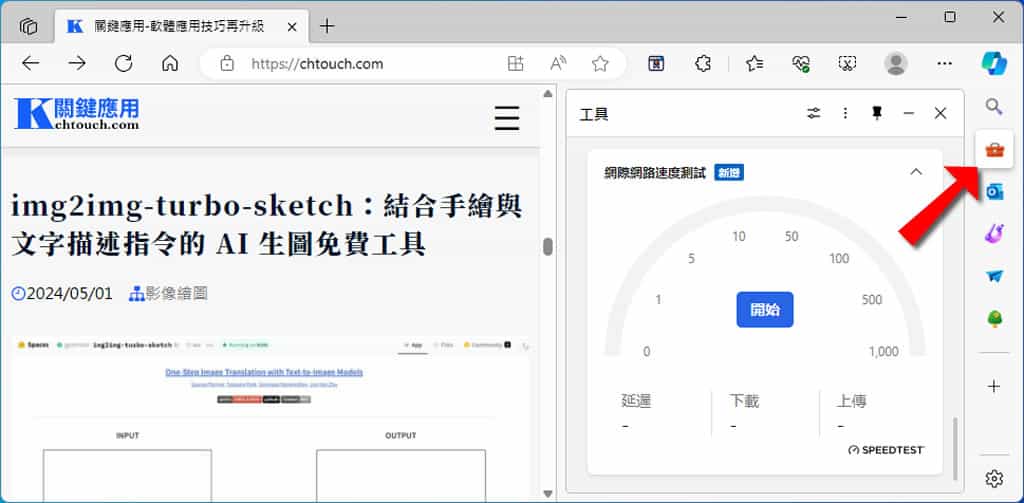1024x503 pixels.
Task: Open Edge Settings and more menu
Action: click(x=942, y=64)
